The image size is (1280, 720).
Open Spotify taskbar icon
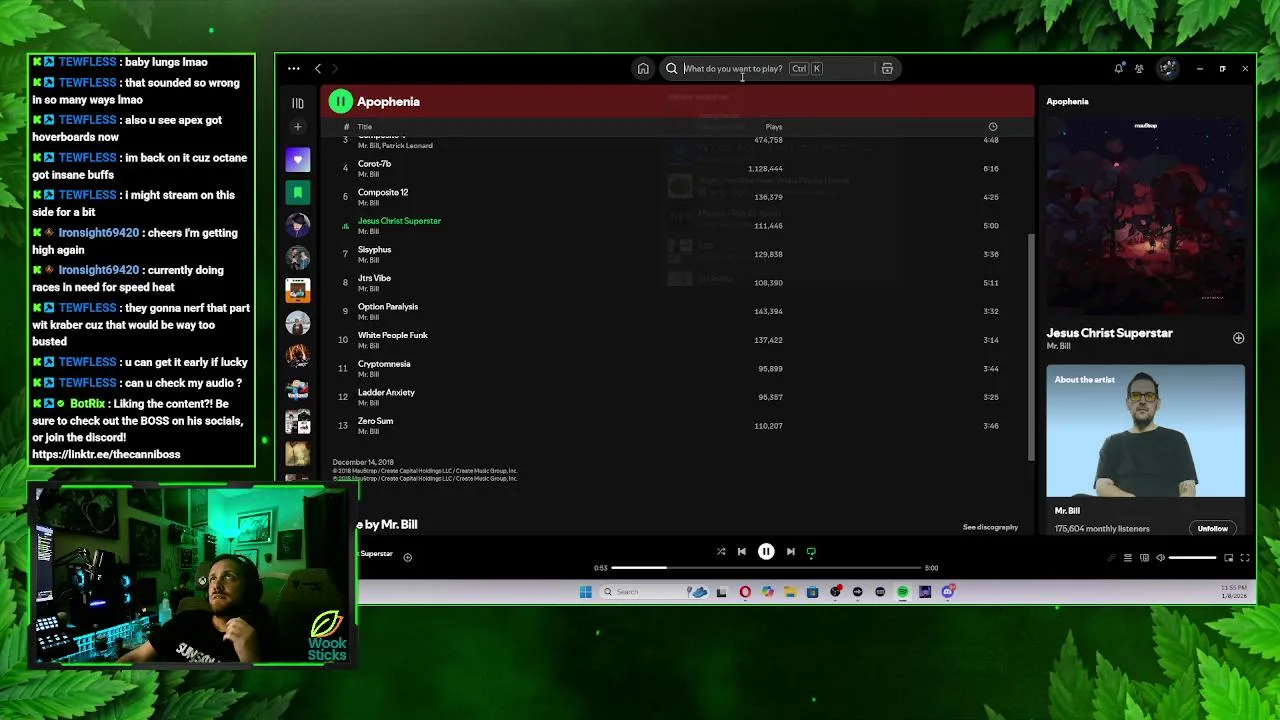pyautogui.click(x=902, y=592)
